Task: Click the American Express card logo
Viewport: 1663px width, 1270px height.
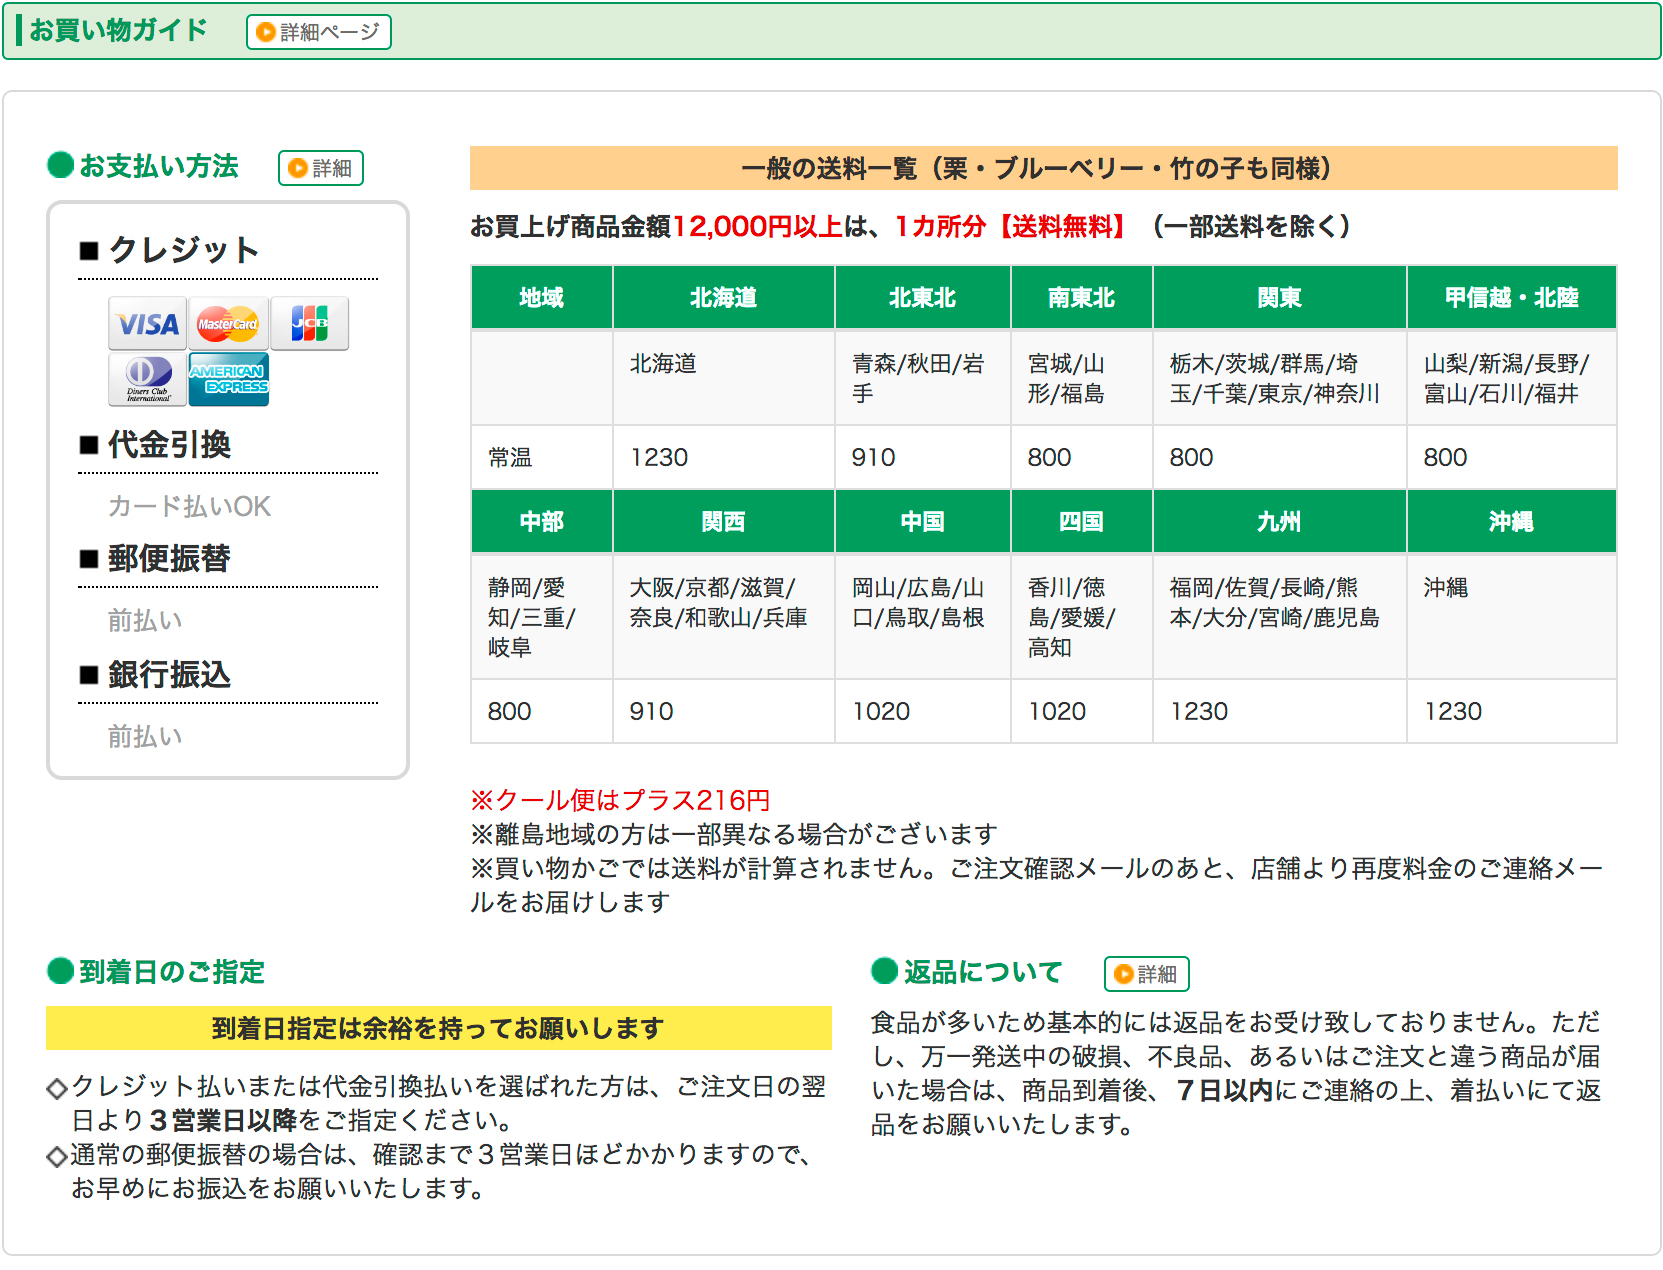Action: click(x=228, y=379)
